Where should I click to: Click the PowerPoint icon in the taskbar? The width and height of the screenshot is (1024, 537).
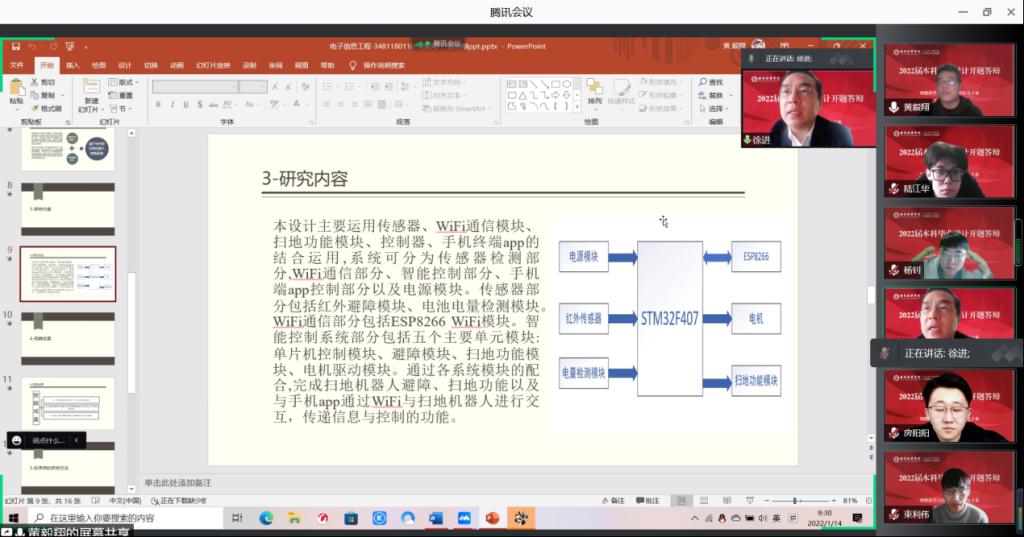click(x=491, y=518)
